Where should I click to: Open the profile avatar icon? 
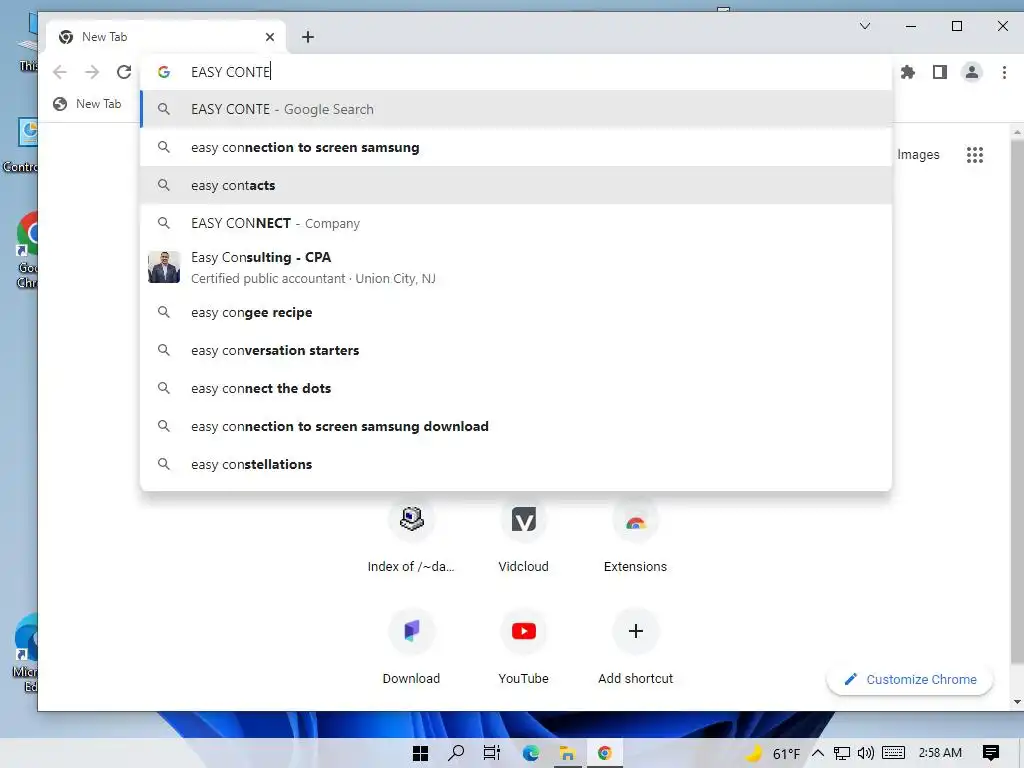972,72
